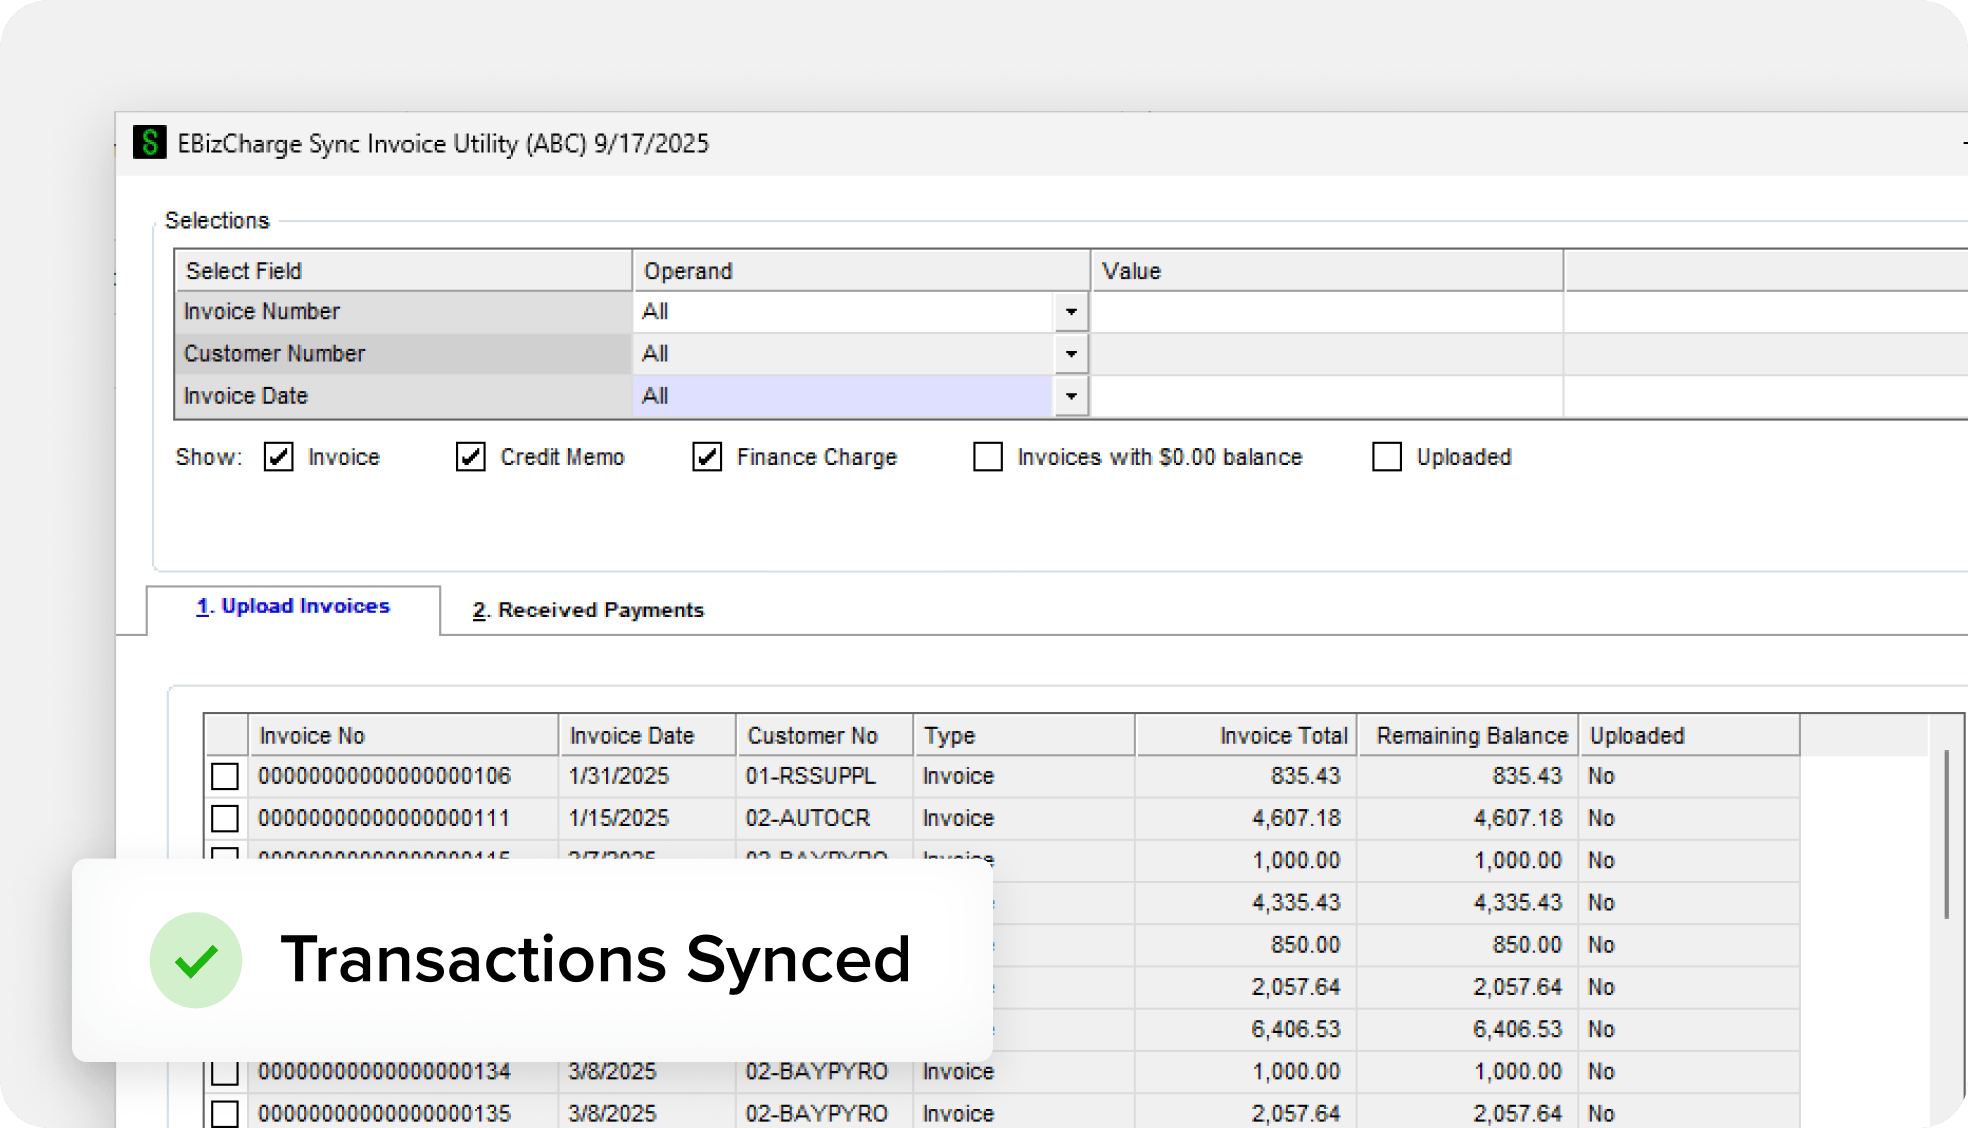Disable the Finance Charge checkbox

pyautogui.click(x=707, y=457)
